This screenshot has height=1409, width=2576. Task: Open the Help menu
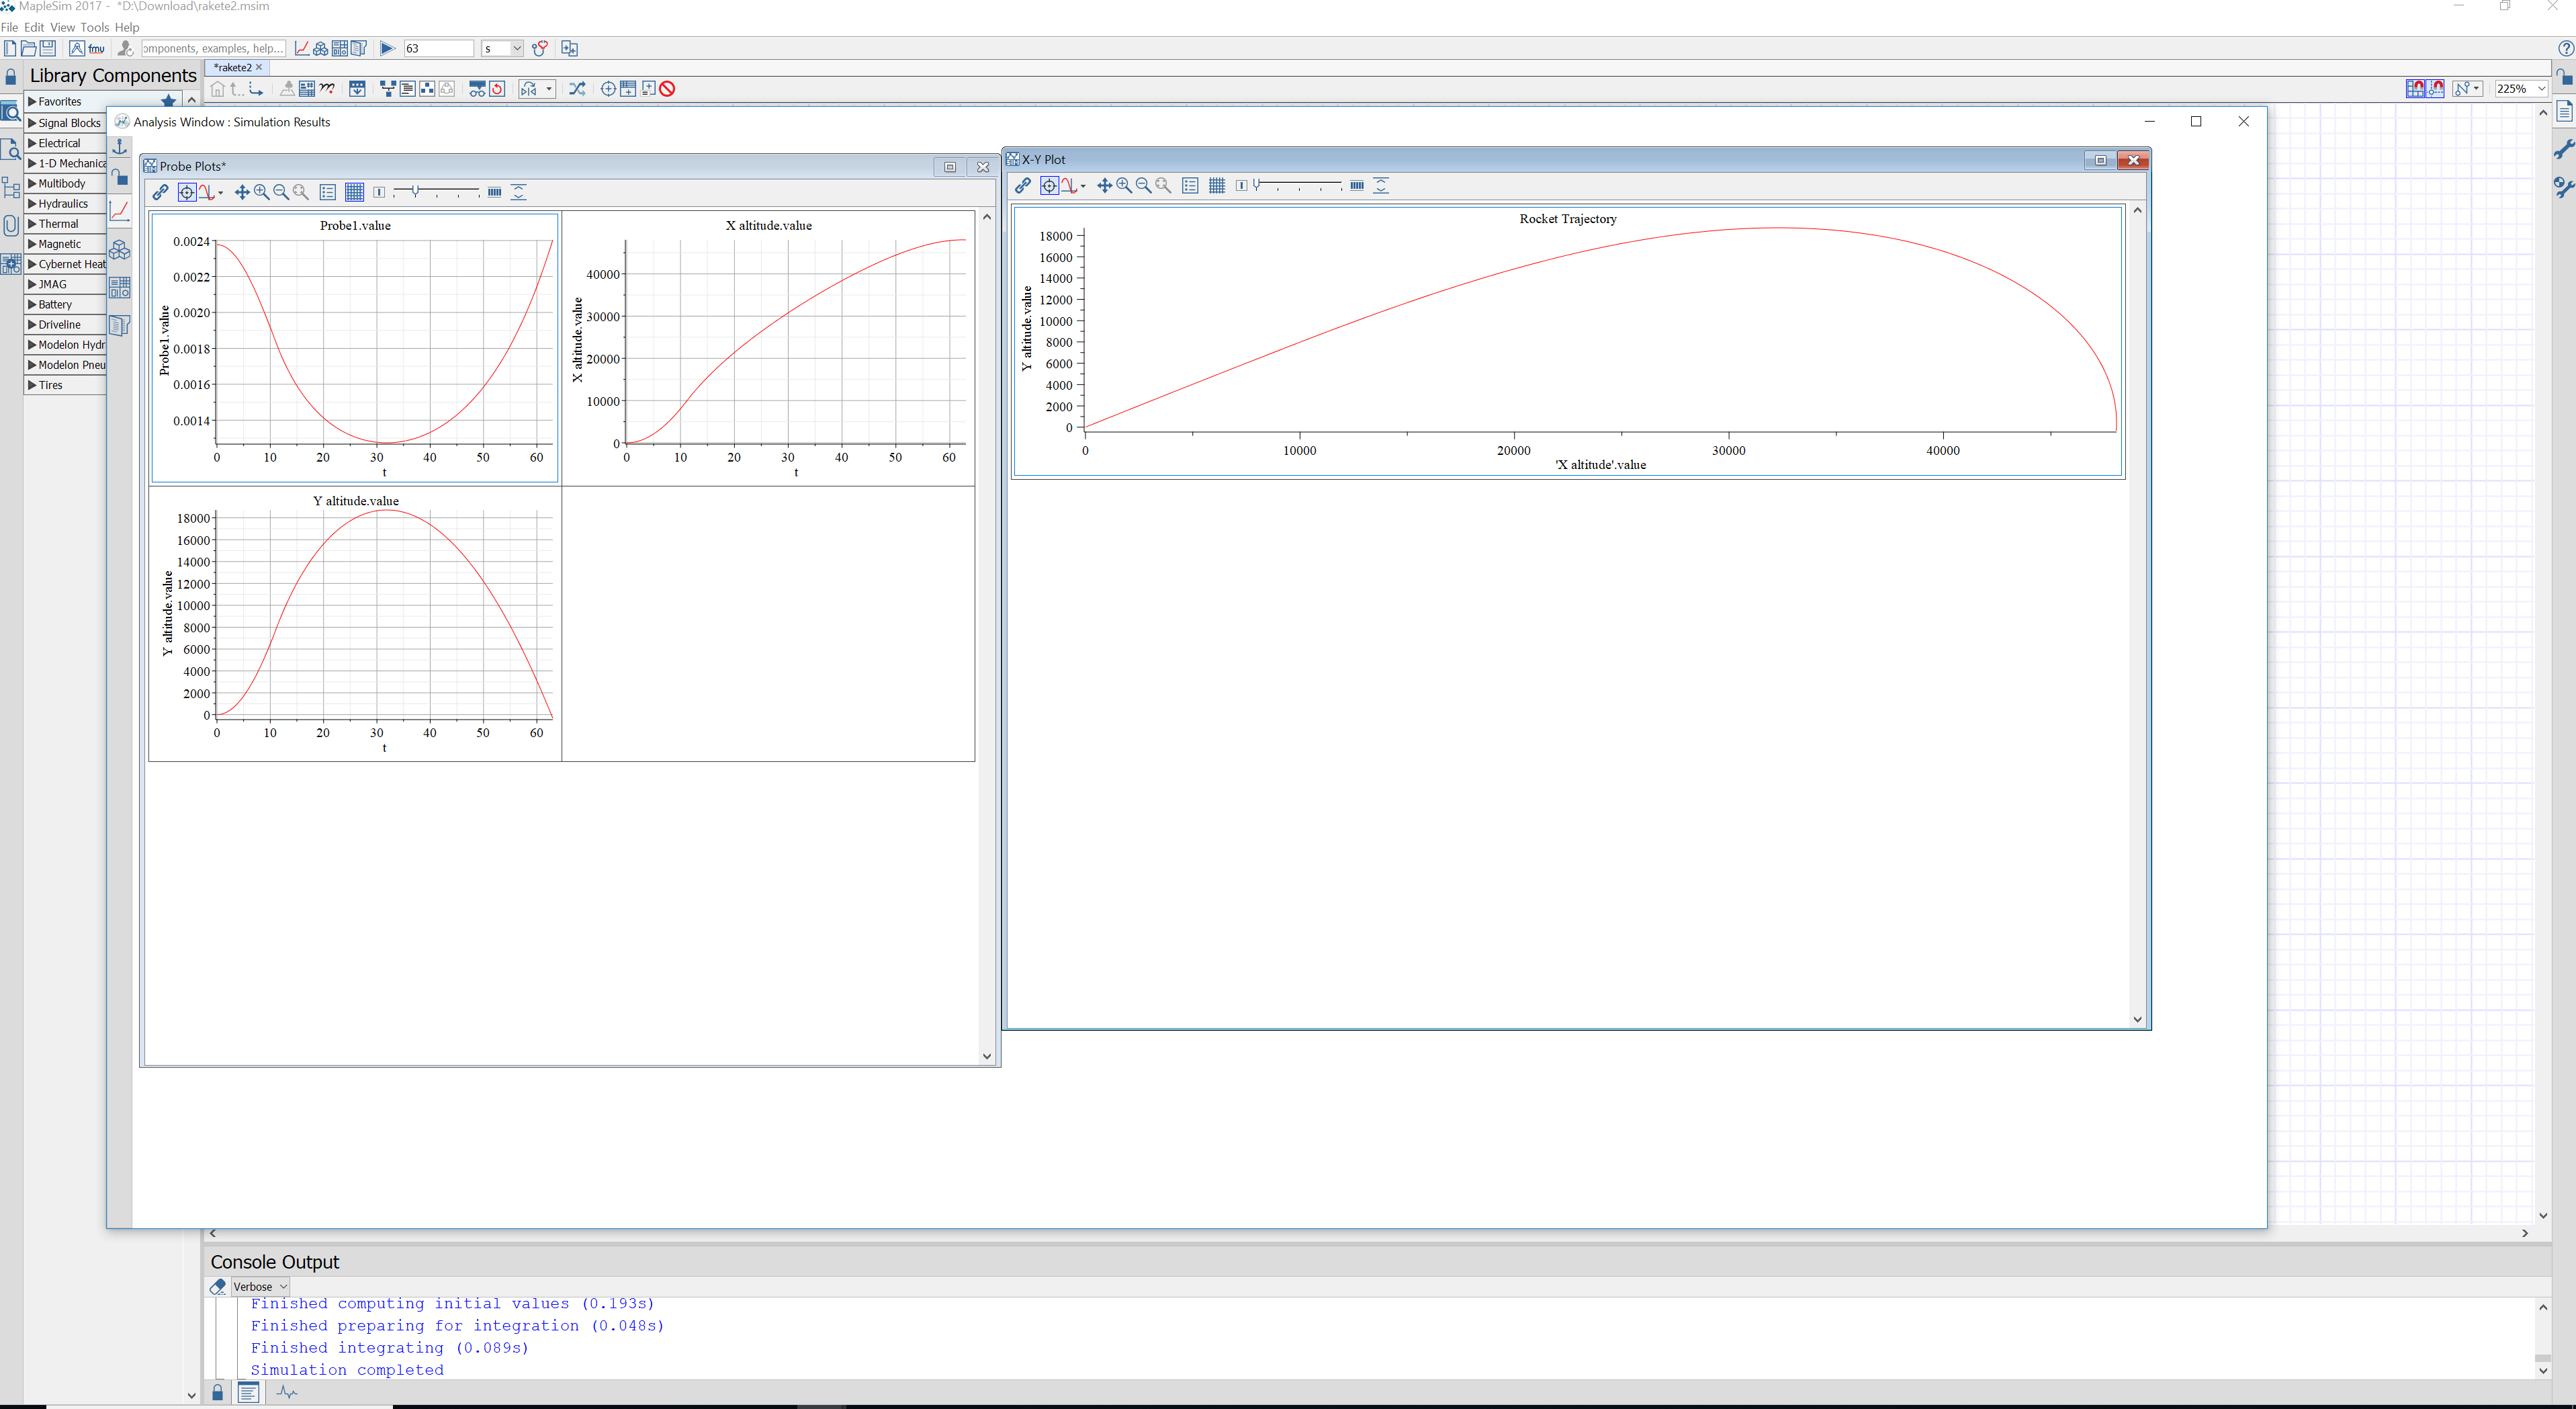click(x=127, y=27)
